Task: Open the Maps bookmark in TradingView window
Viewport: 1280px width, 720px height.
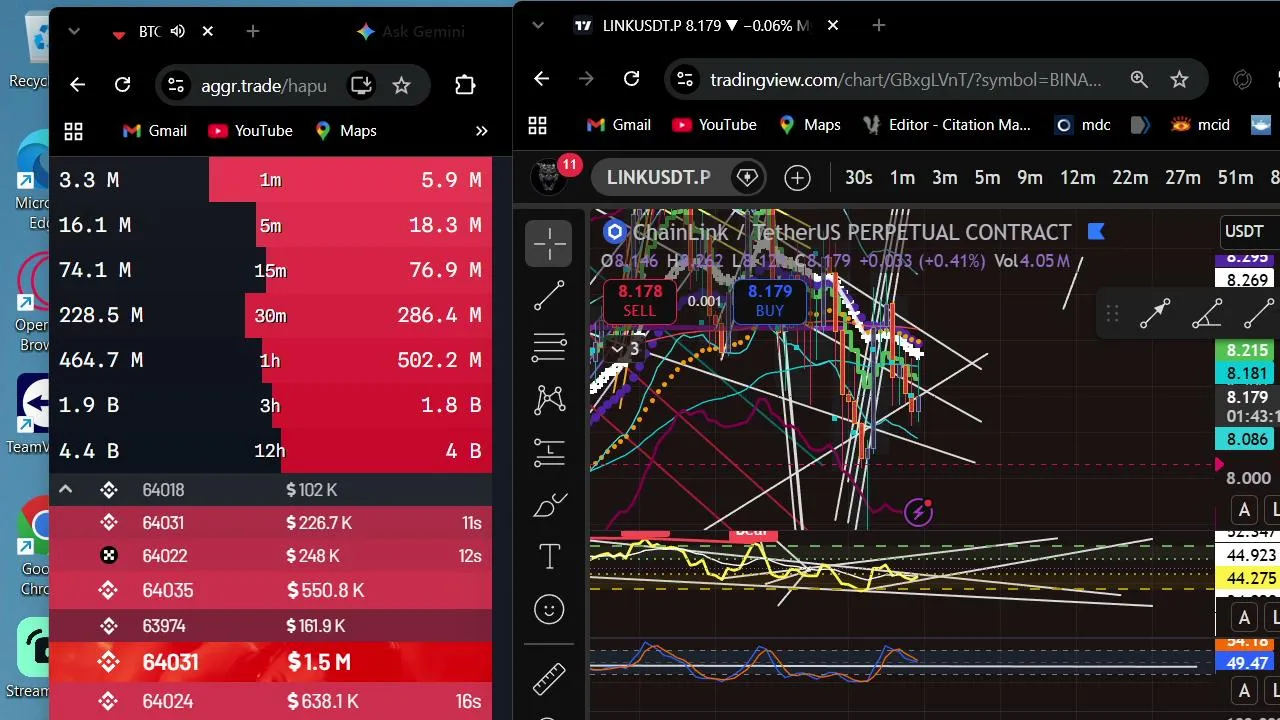Action: (808, 125)
